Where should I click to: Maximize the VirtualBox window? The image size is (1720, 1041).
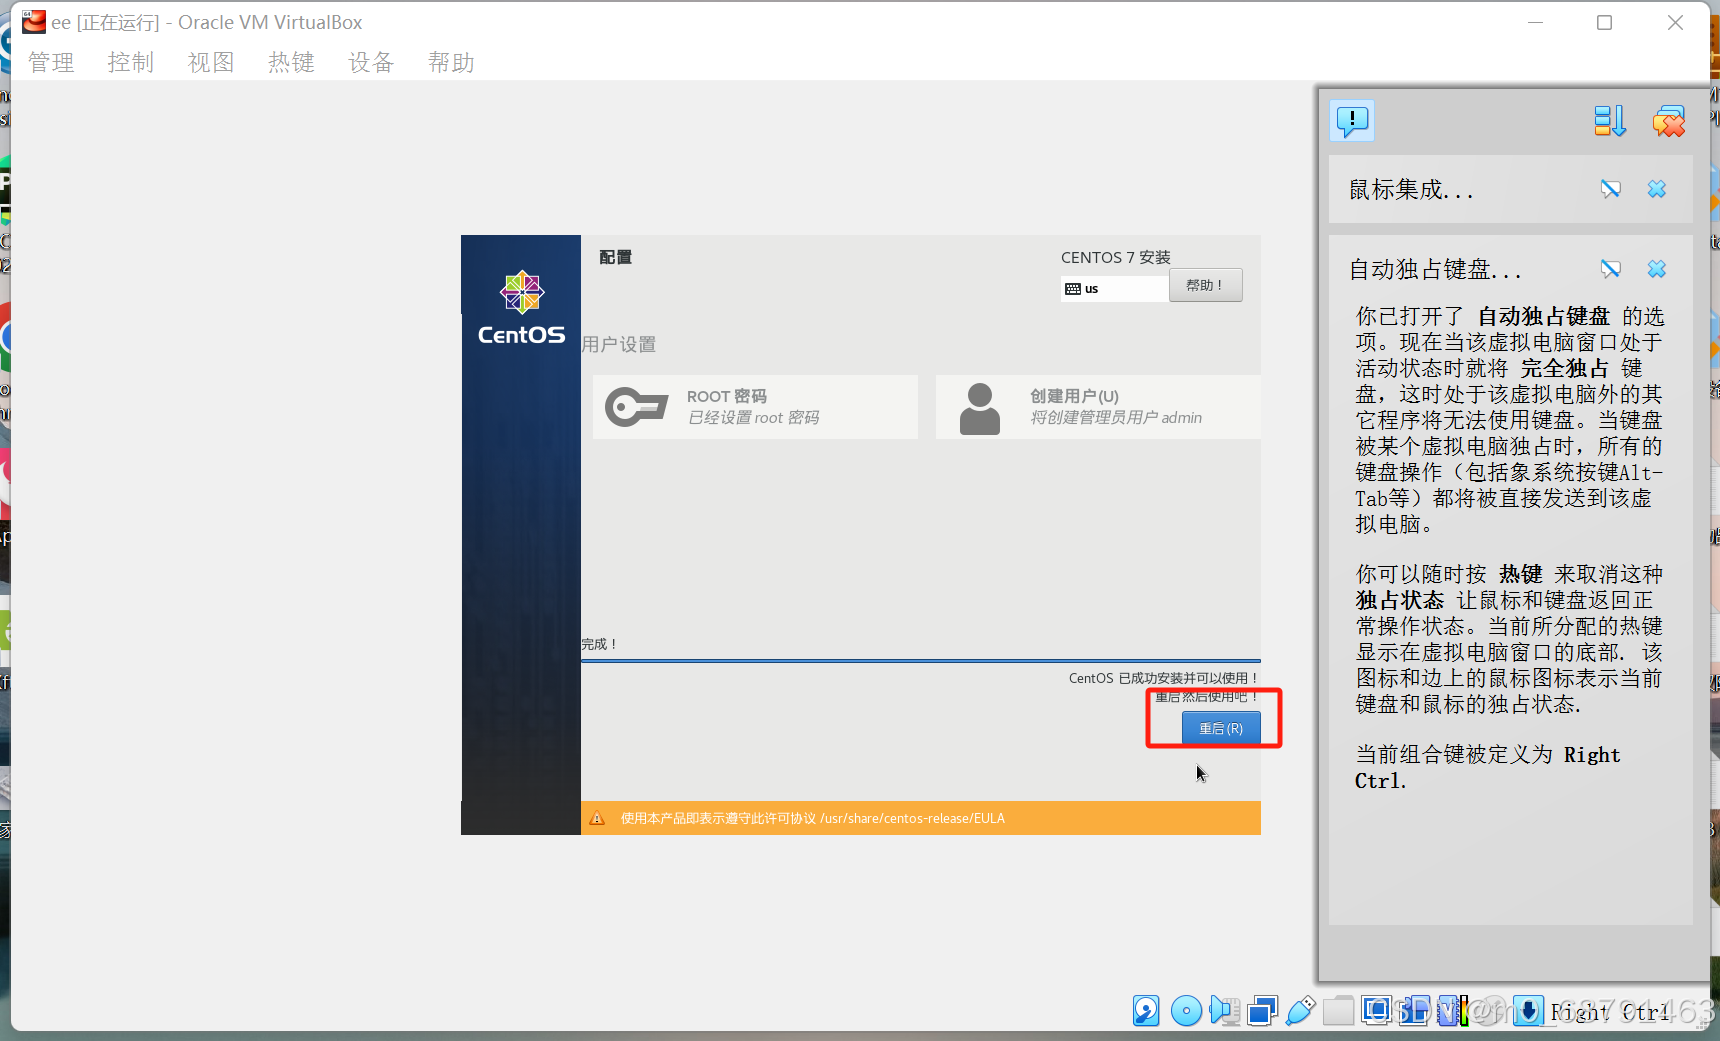pos(1605,22)
